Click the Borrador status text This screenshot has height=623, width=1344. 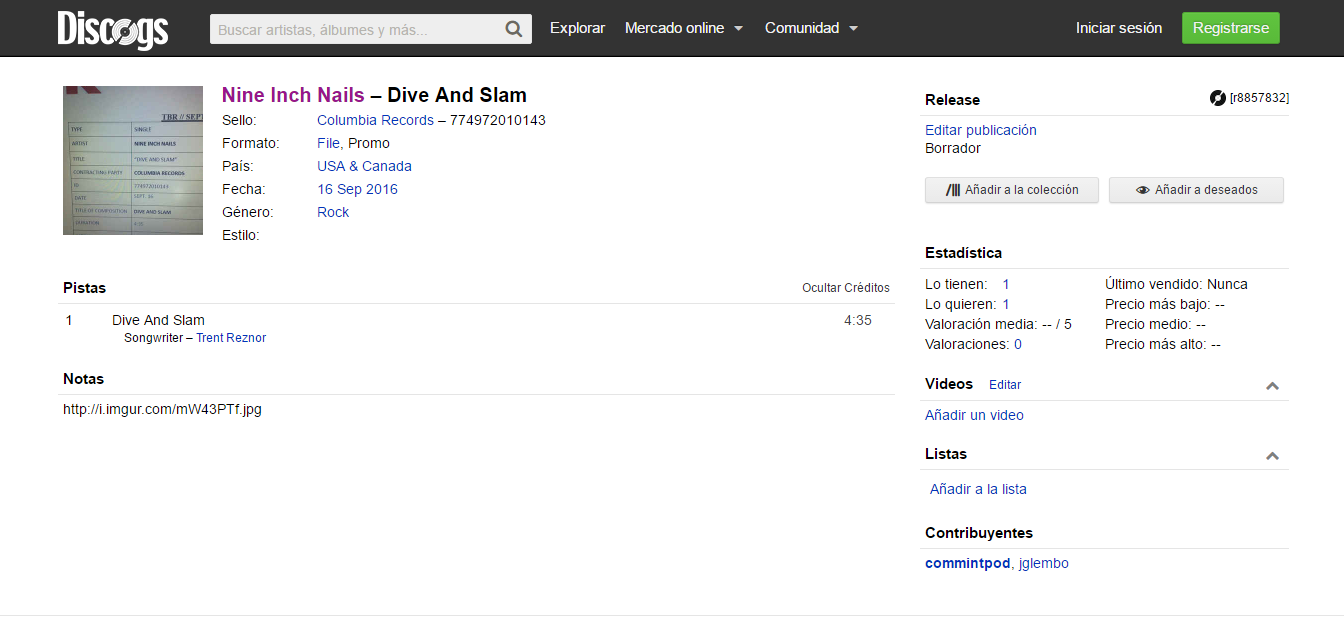pos(953,148)
